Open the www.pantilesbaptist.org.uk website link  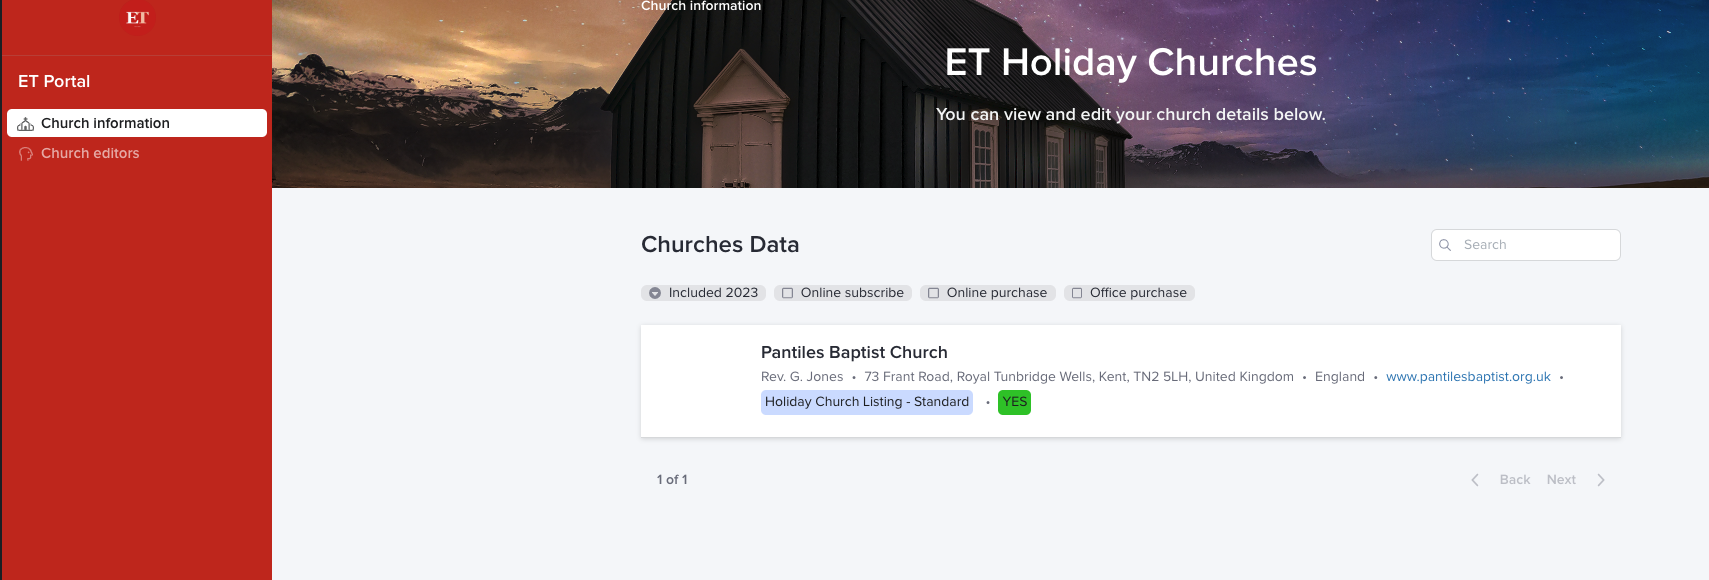(x=1468, y=377)
